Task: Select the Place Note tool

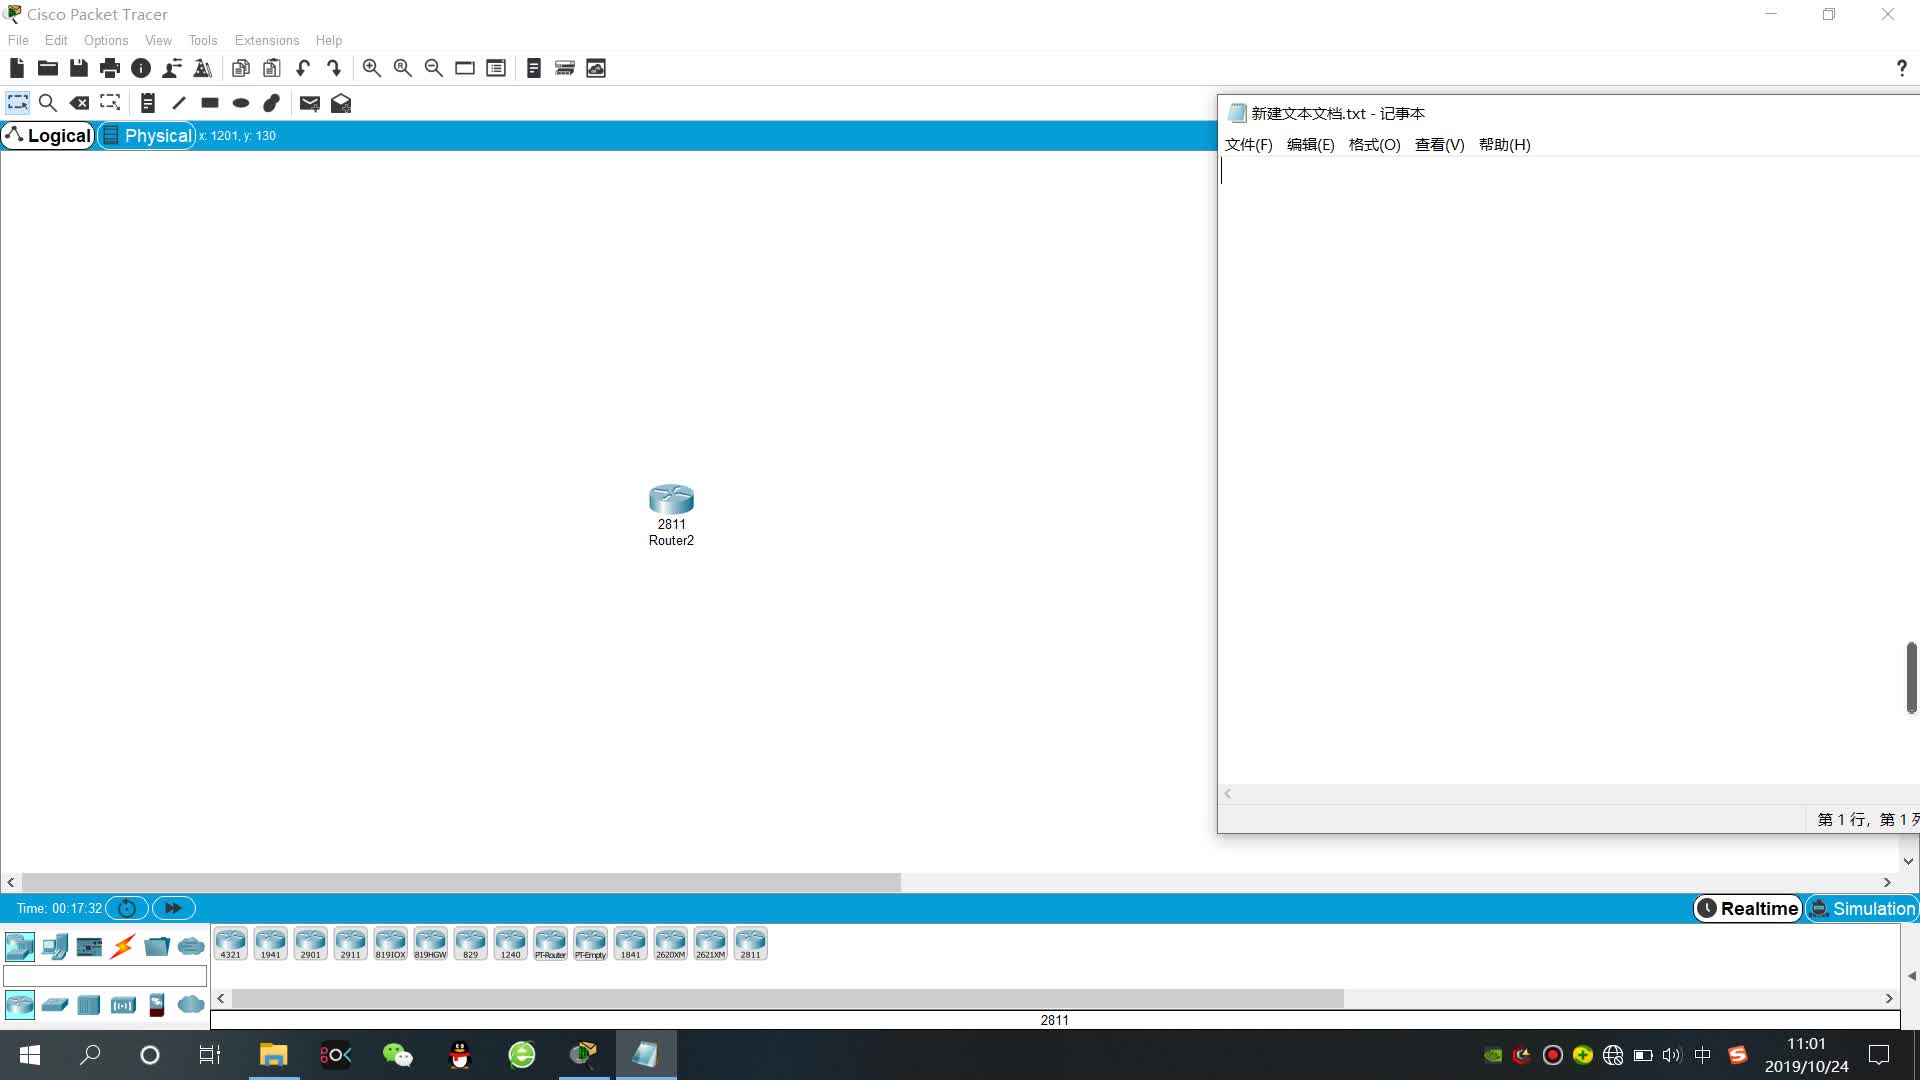Action: click(147, 103)
